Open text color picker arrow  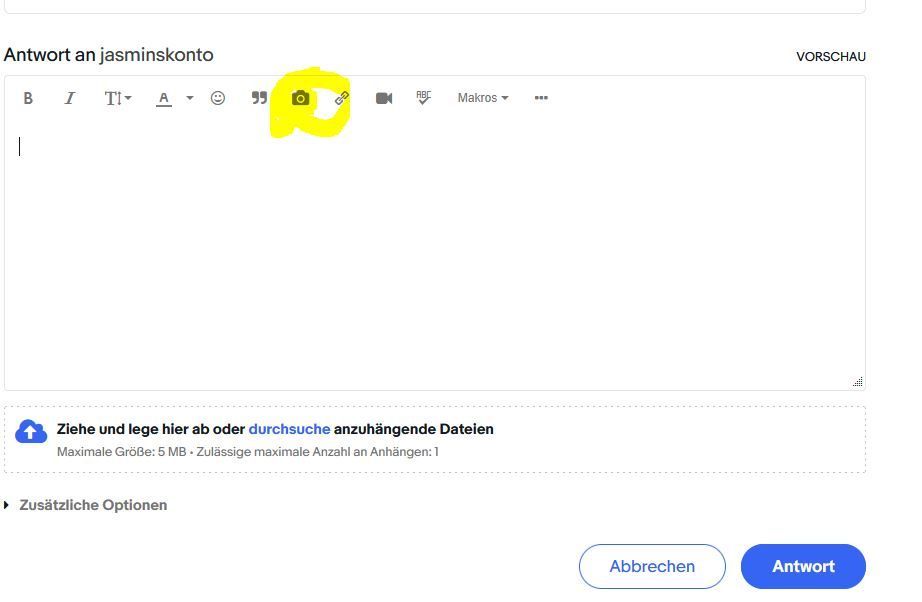coord(189,98)
